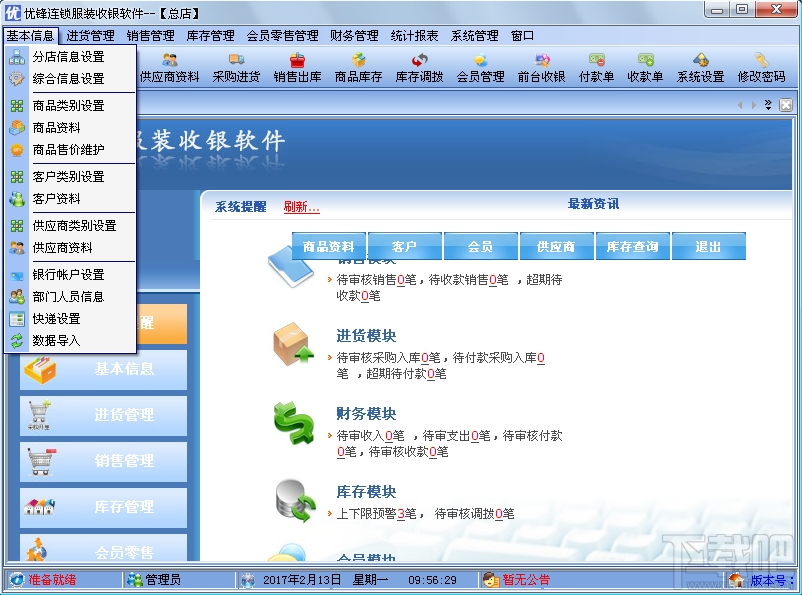The width and height of the screenshot is (802, 595).
Task: Click the 库存调拨 toolbar icon
Action: [x=419, y=60]
